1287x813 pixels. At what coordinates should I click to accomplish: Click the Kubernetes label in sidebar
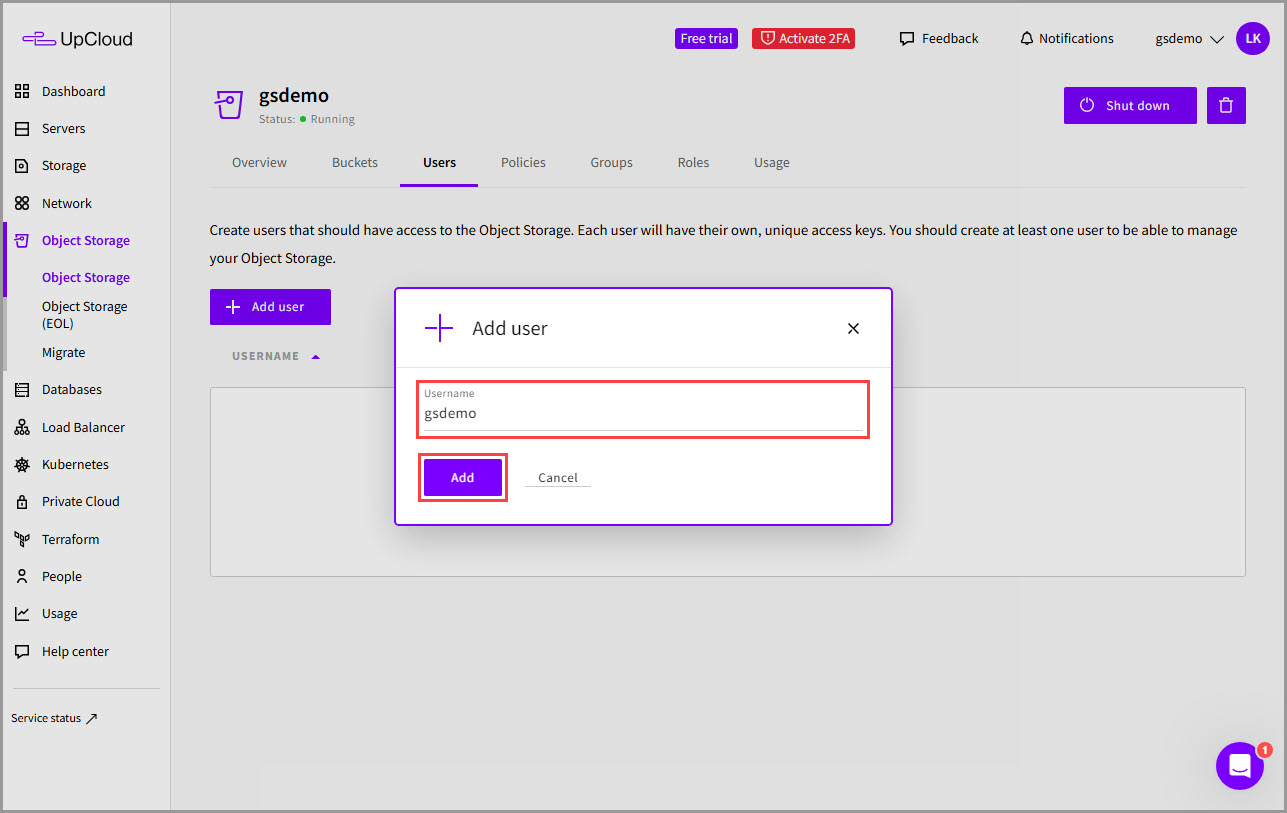pos(75,465)
